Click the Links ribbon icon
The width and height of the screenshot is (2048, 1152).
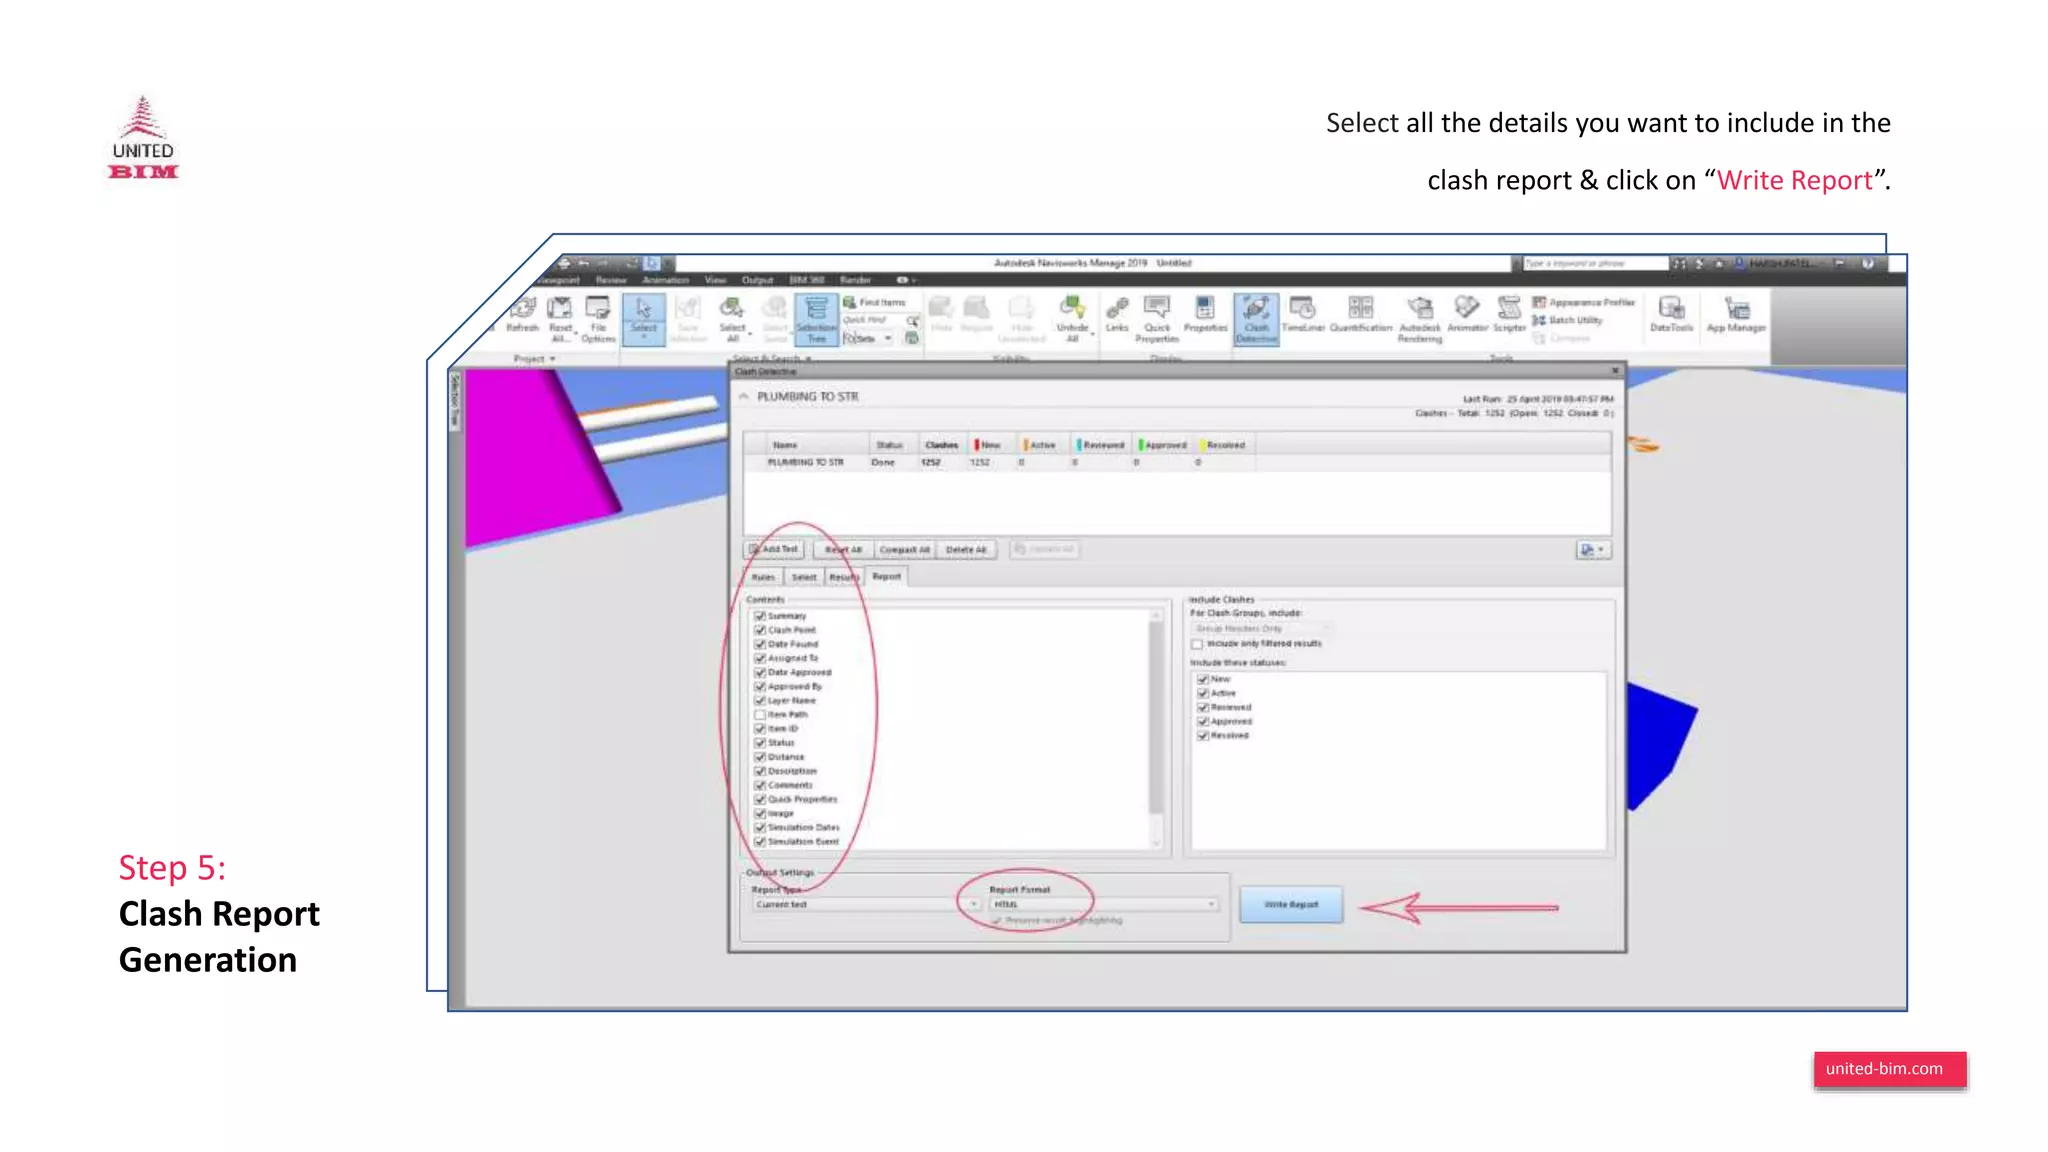1117,314
